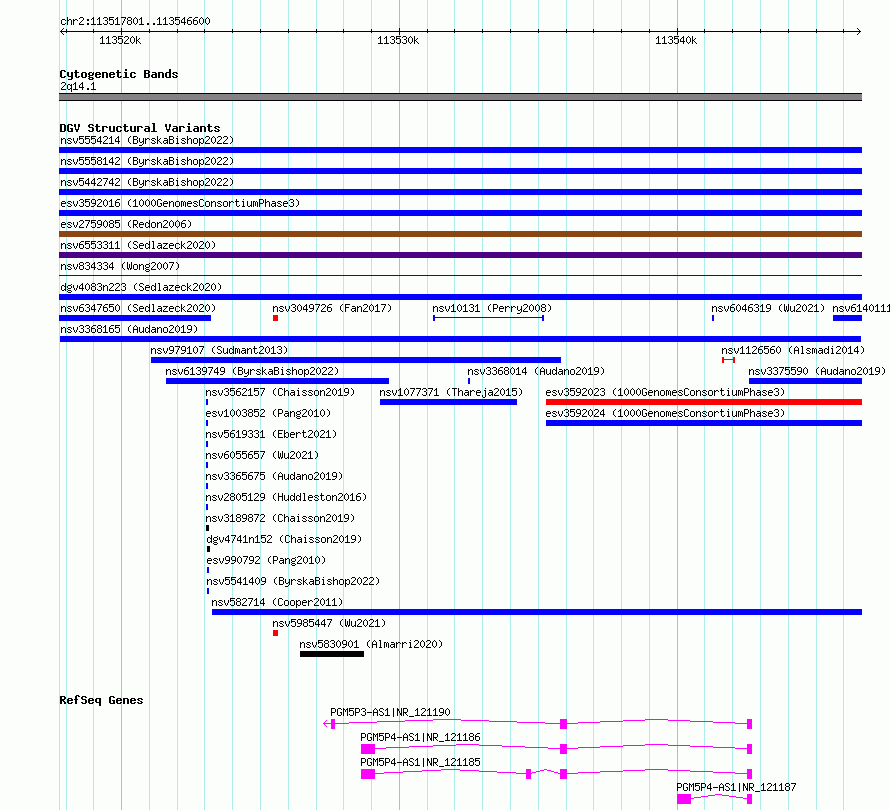Click the nsv6140111 bar at the track's right edge
Screen dimensions: 890x810
point(847,318)
